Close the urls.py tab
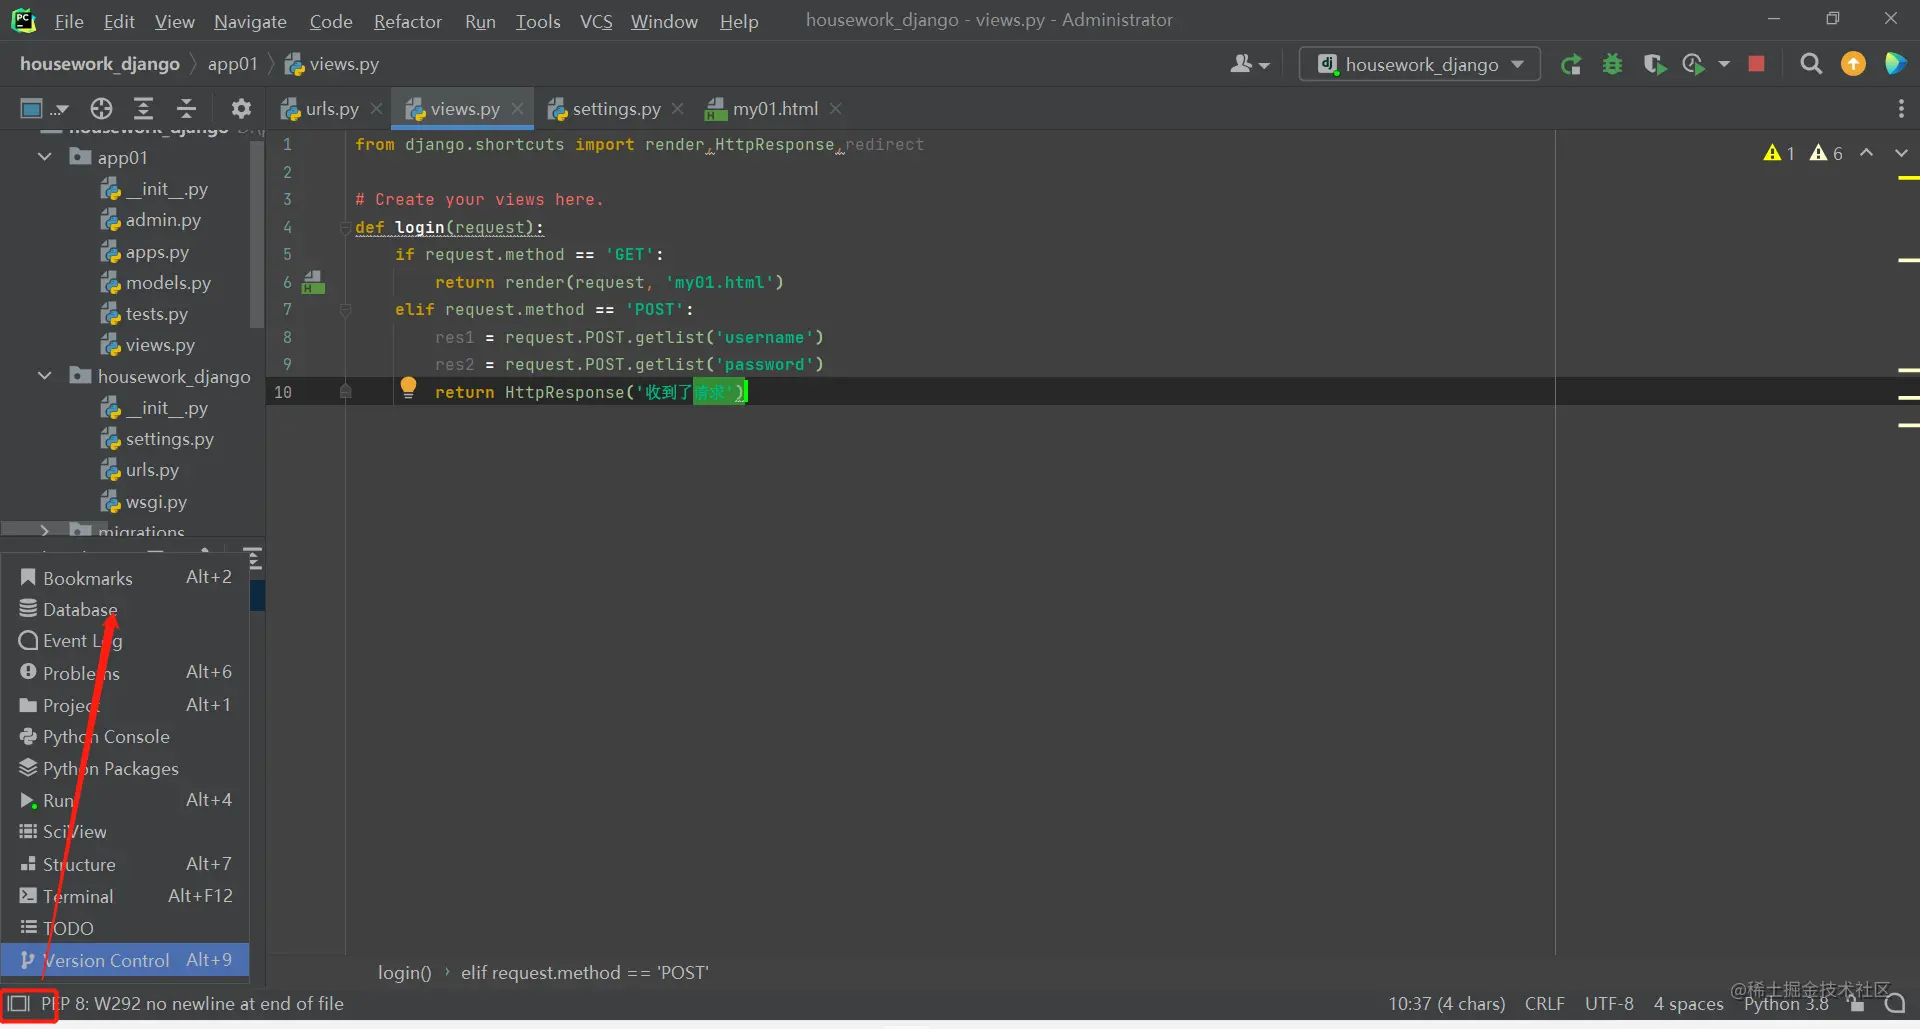The height and width of the screenshot is (1029, 1920). click(x=376, y=108)
